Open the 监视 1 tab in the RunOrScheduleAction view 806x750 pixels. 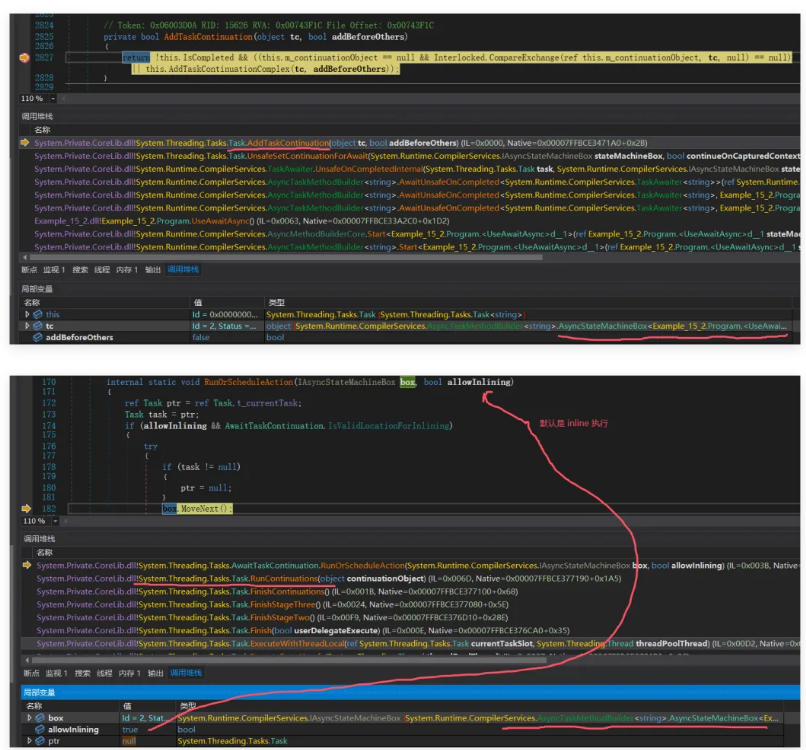pyautogui.click(x=57, y=673)
